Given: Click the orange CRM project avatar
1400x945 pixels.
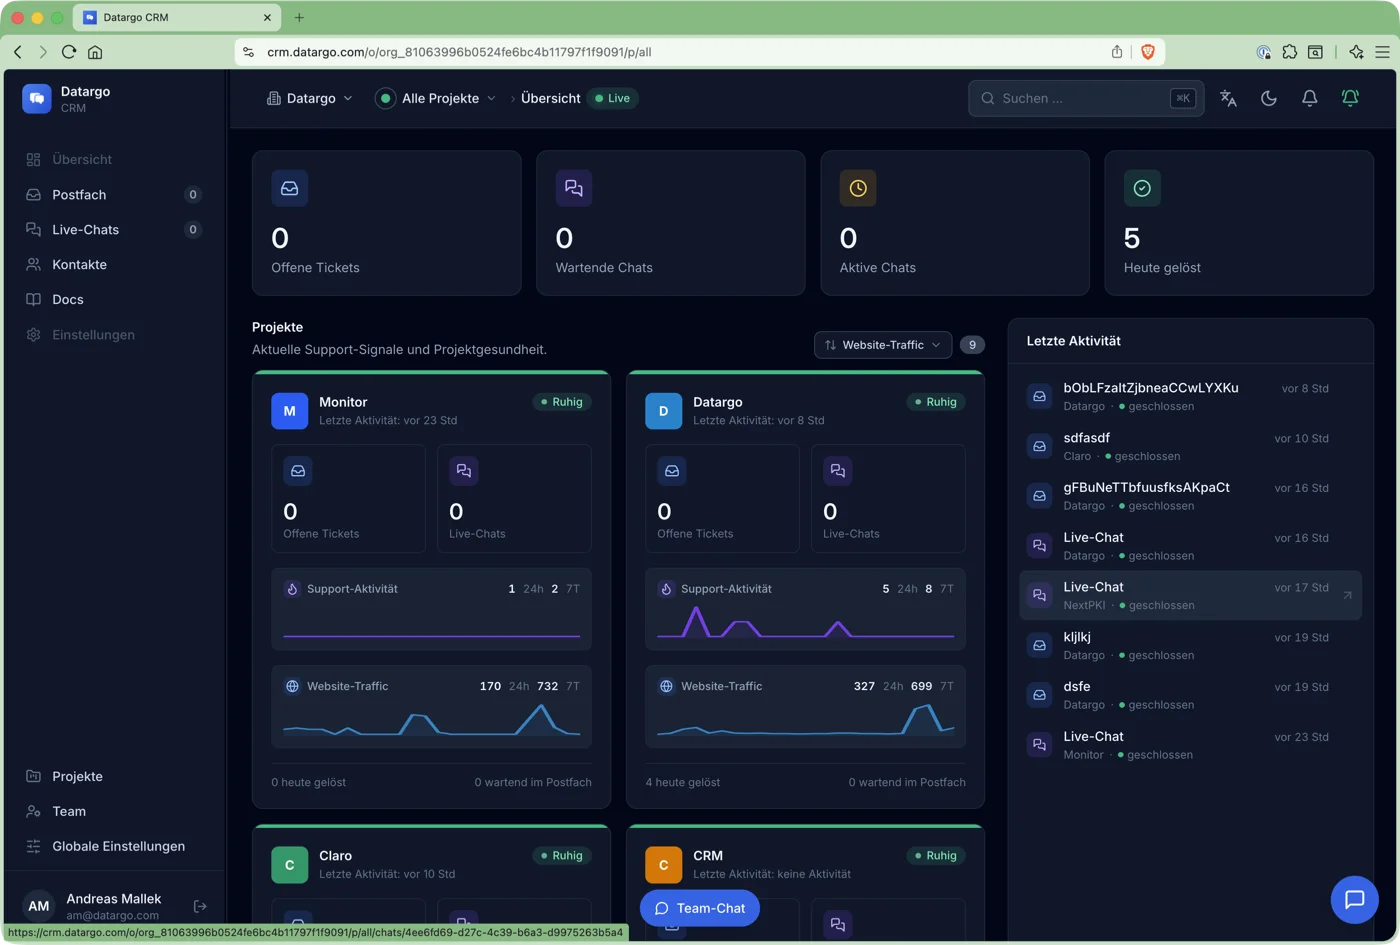Looking at the screenshot, I should 663,864.
